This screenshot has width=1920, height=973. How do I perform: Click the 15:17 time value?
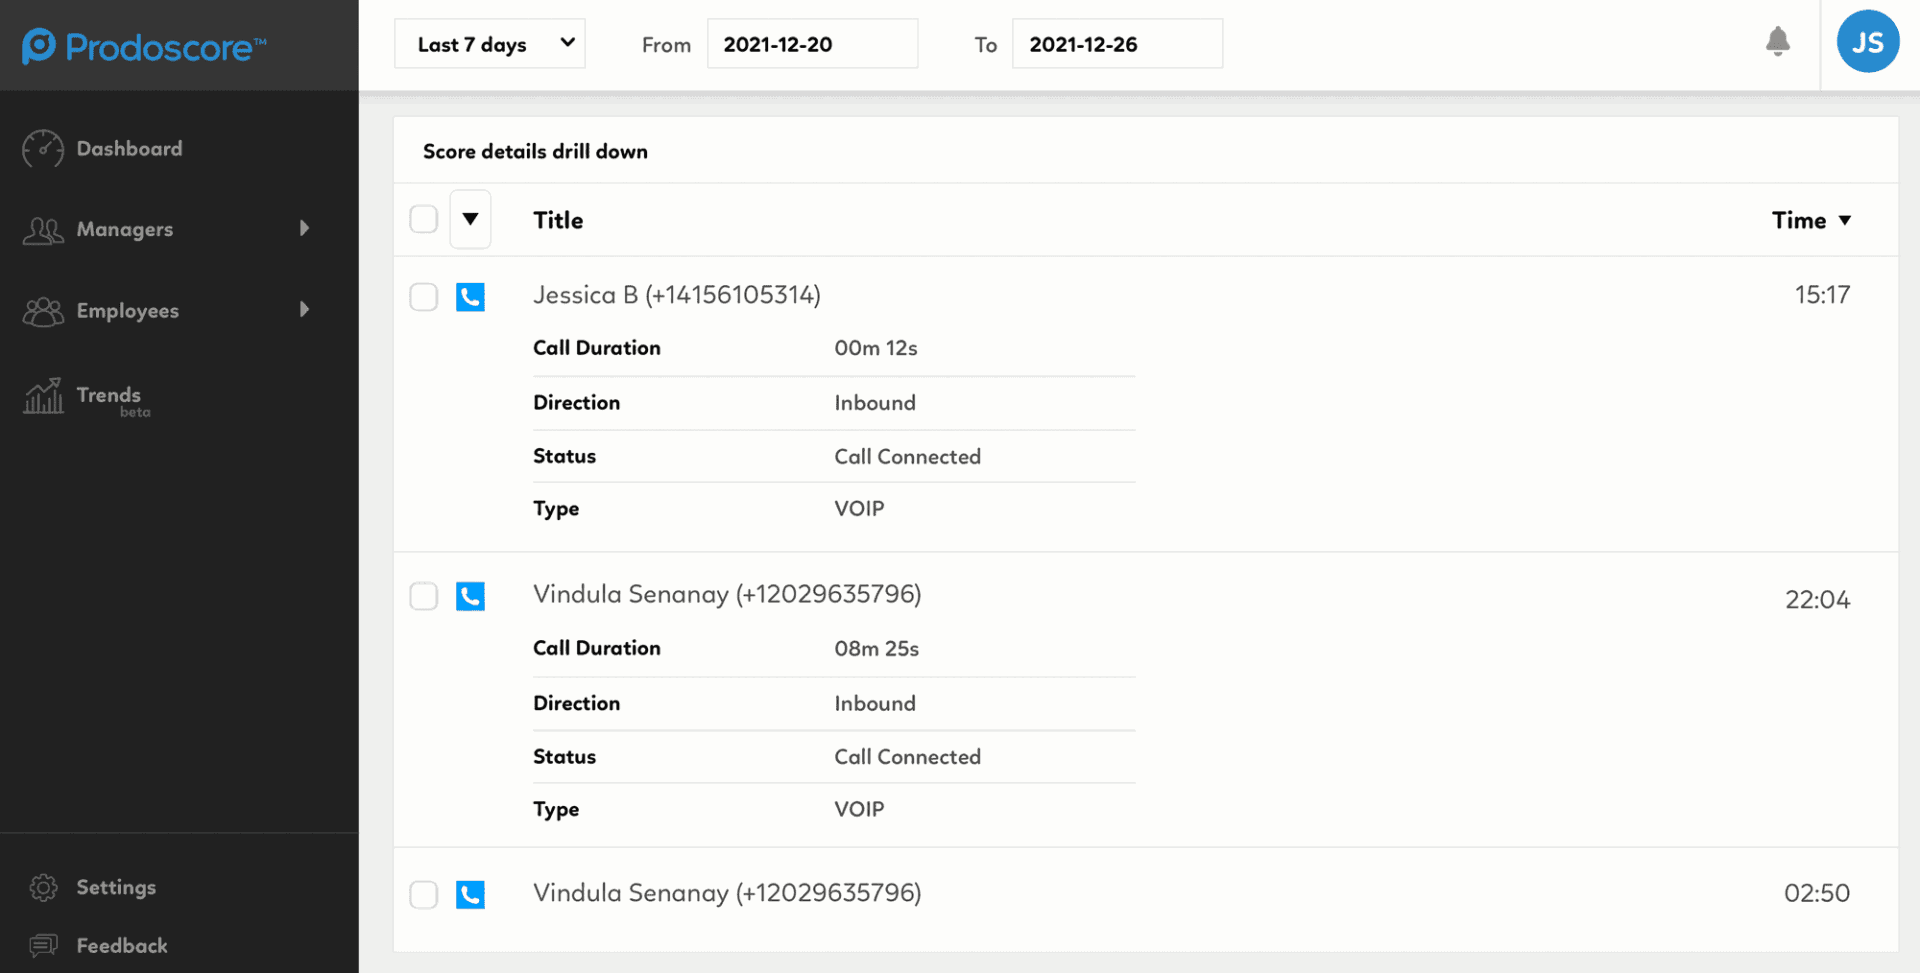pos(1822,295)
